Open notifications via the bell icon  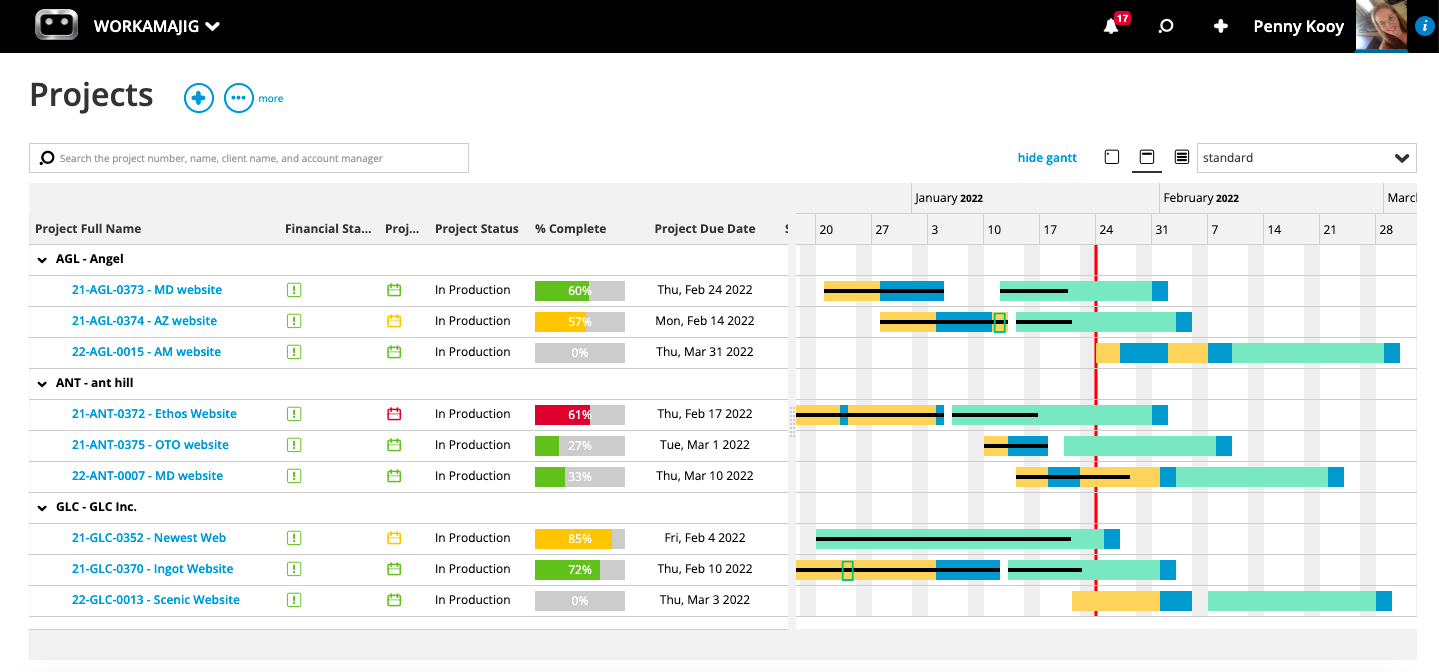click(1110, 26)
